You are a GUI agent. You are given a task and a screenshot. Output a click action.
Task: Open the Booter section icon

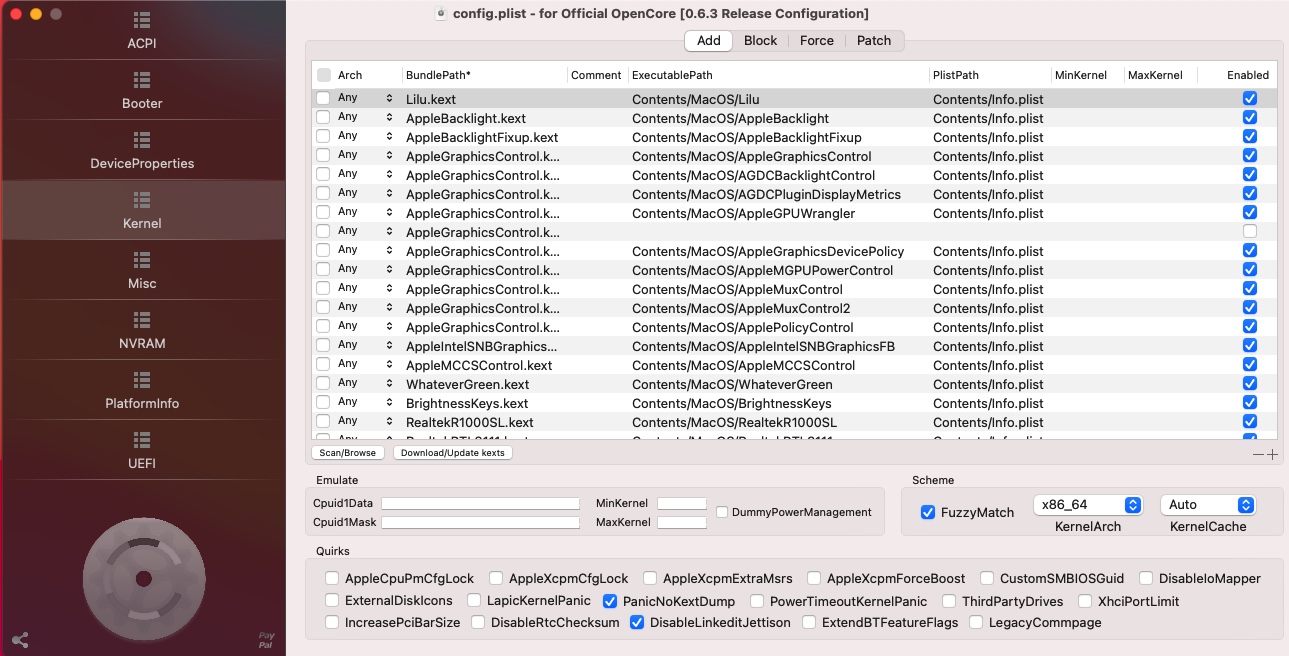pyautogui.click(x=142, y=80)
